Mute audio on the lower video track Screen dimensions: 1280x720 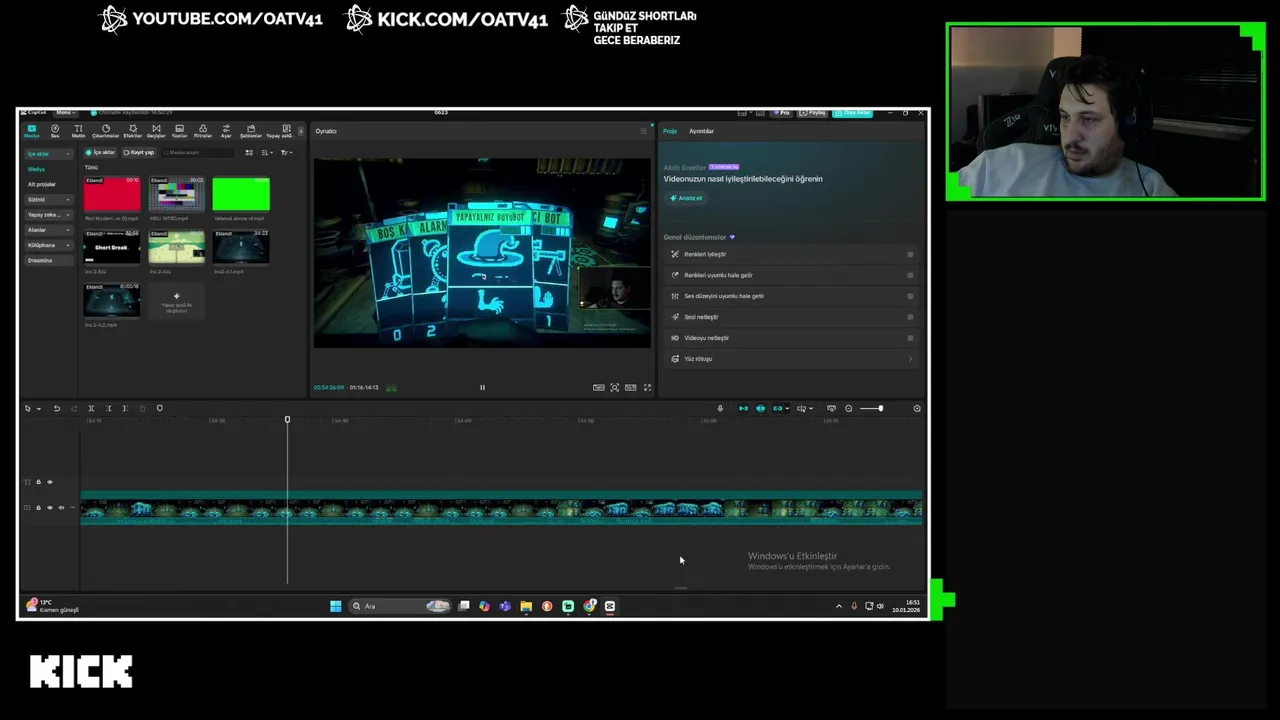click(60, 508)
